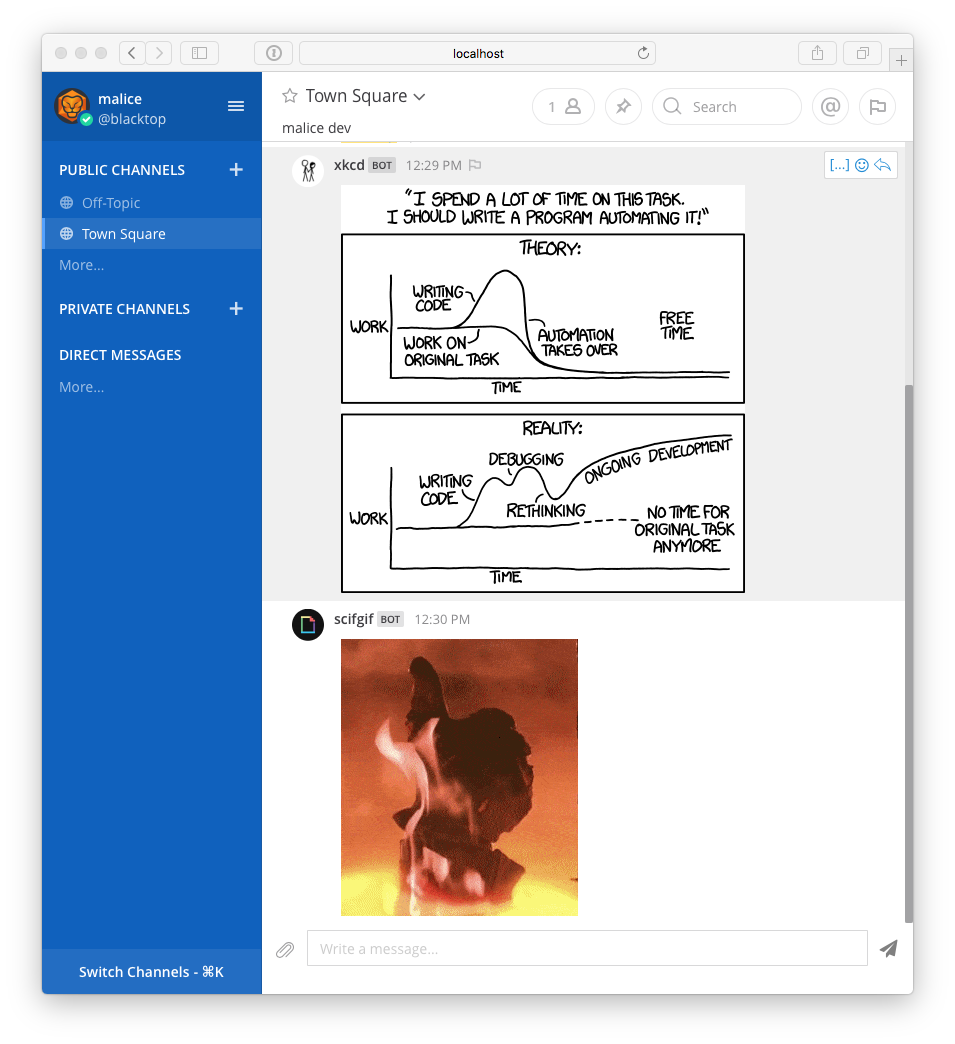Open the Safari share menu

(817, 53)
